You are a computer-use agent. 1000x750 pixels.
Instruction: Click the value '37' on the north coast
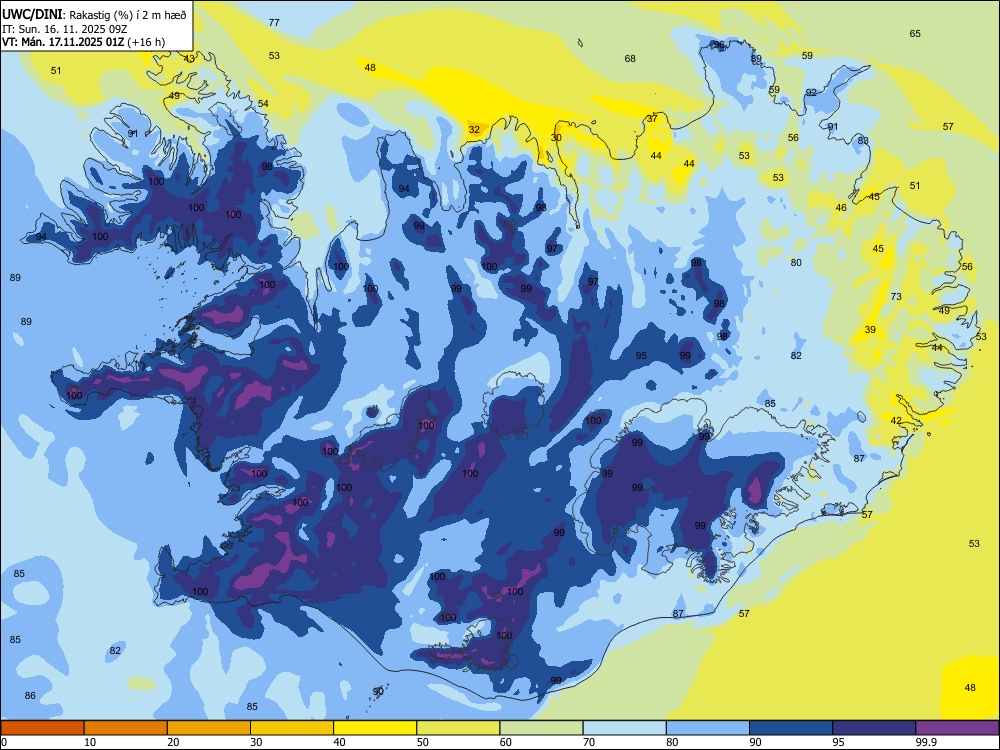[652, 119]
